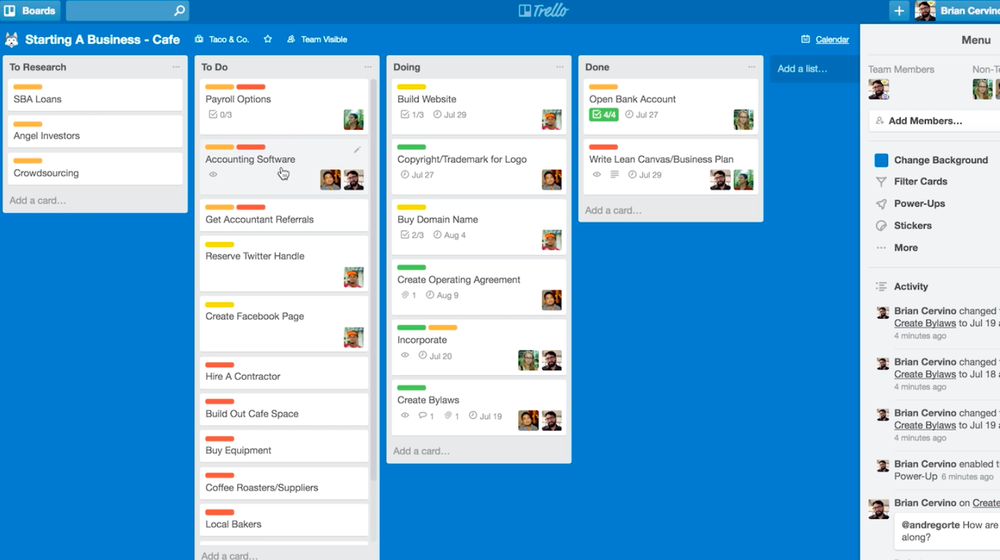
Task: Click the green label on Copyright/Trademark card
Action: coord(411,147)
